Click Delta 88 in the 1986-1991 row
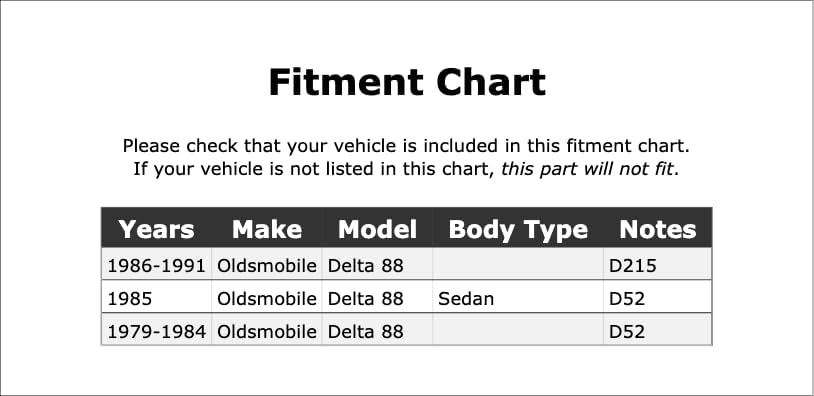 pyautogui.click(x=377, y=266)
